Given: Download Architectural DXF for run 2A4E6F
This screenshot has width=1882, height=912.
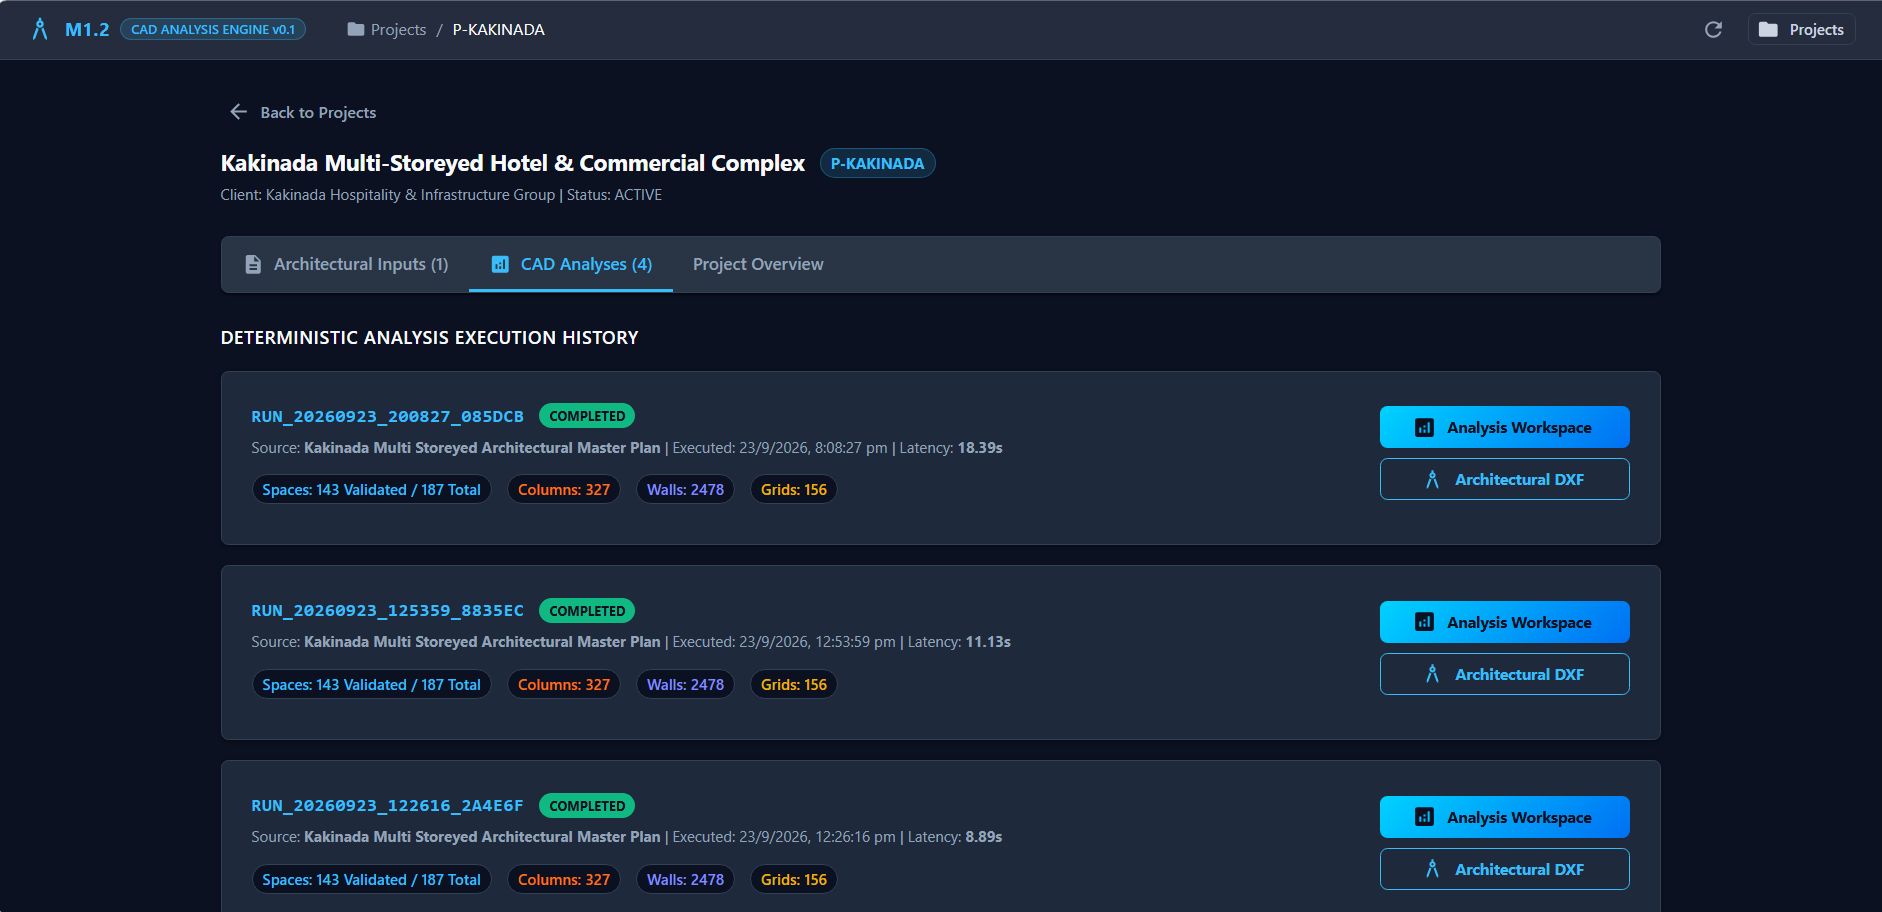Looking at the screenshot, I should coord(1504,869).
